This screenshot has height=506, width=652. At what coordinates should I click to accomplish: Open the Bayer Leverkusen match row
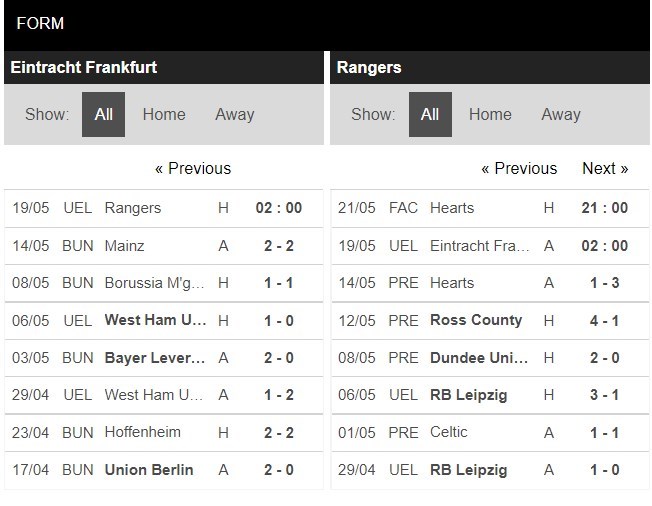pos(155,358)
